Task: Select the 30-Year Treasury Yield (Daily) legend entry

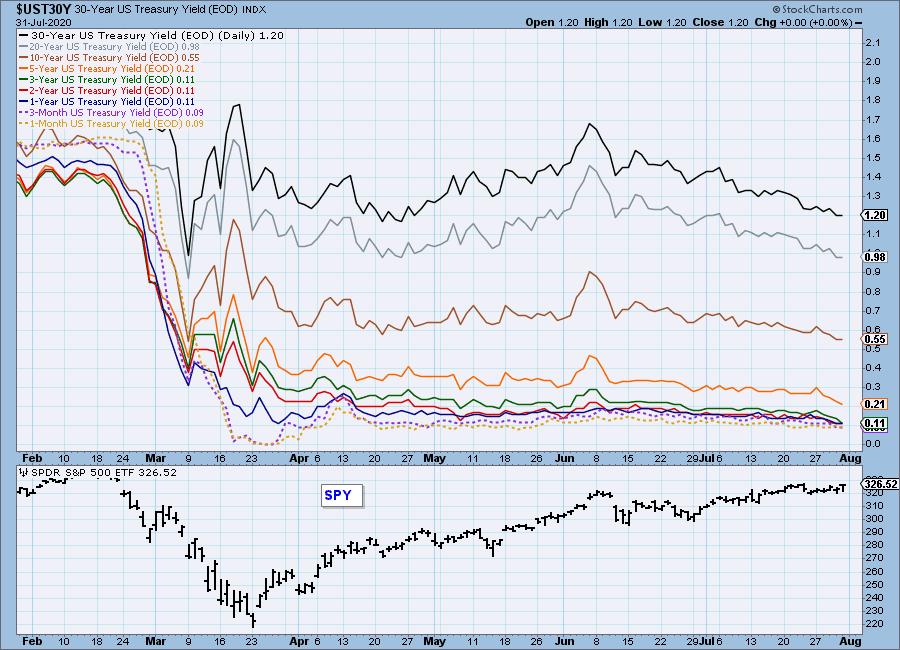Action: pyautogui.click(x=152, y=35)
